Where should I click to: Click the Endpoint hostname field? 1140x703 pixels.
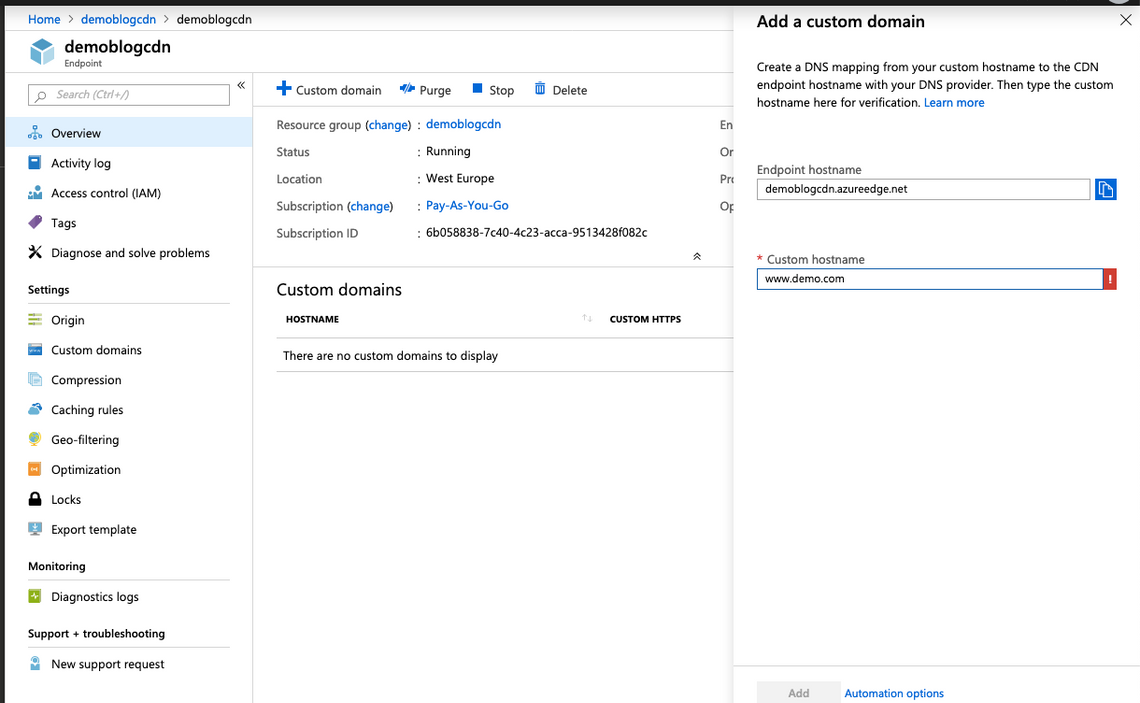pyautogui.click(x=923, y=189)
